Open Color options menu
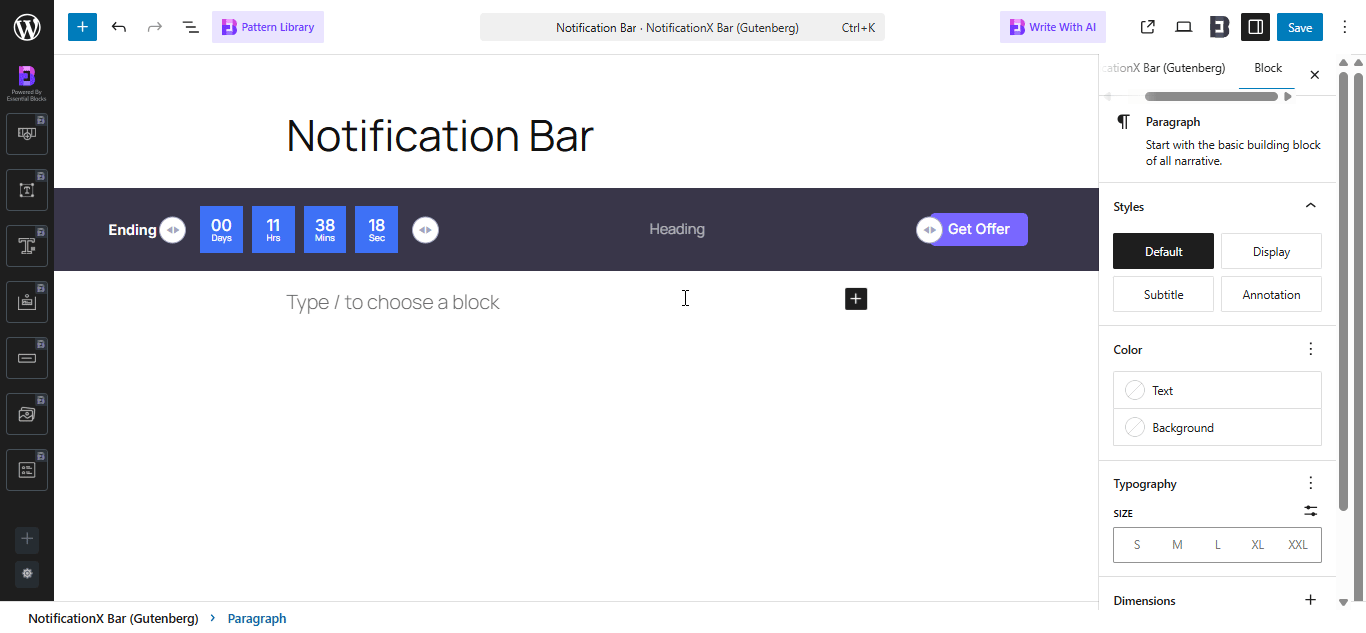The height and width of the screenshot is (633, 1366). pyautogui.click(x=1311, y=349)
